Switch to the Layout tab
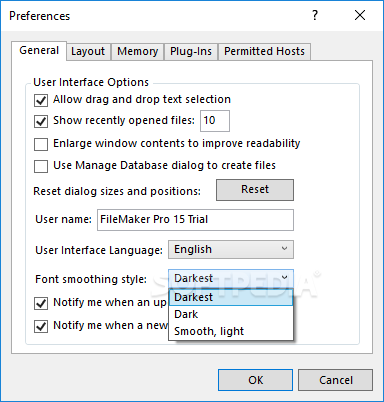This screenshot has height=402, width=384. (88, 51)
